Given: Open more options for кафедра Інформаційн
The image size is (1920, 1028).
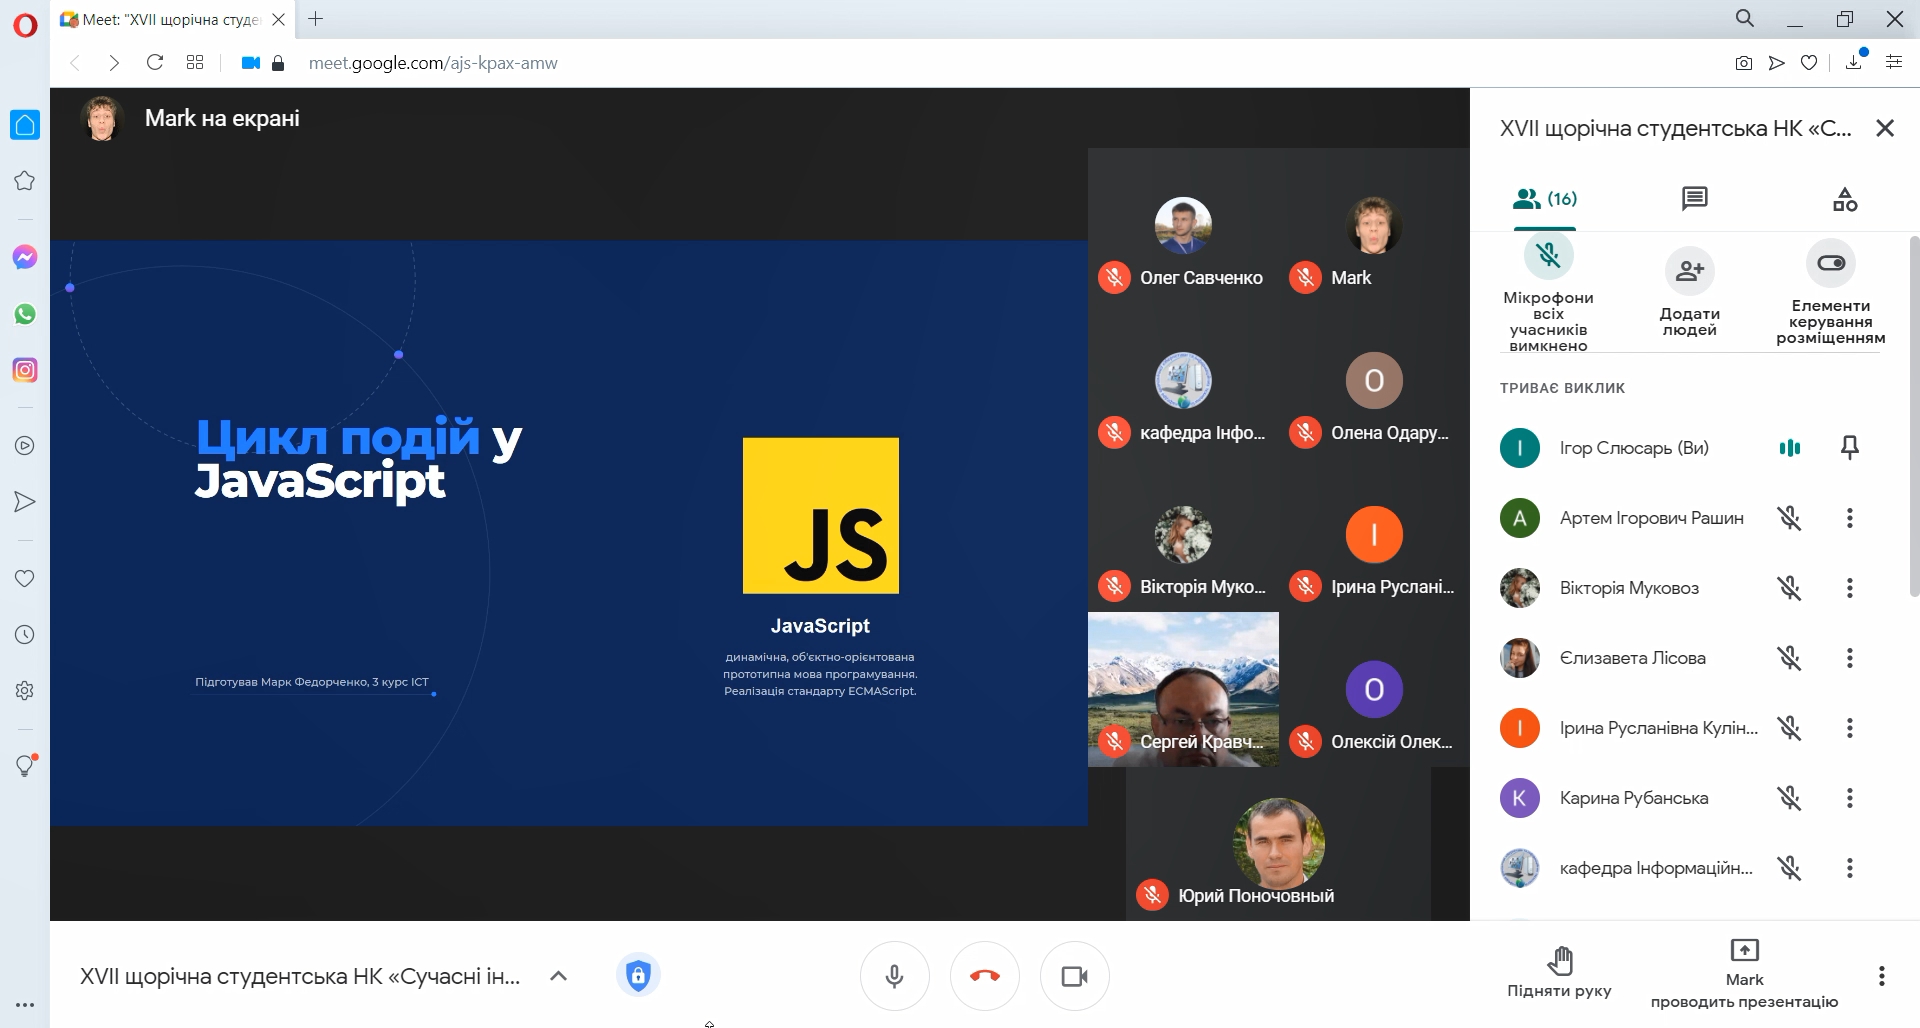Looking at the screenshot, I should pos(1850,868).
